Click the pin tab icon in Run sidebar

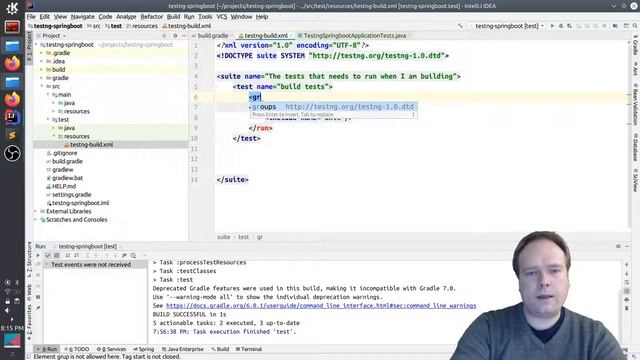coord(38,308)
